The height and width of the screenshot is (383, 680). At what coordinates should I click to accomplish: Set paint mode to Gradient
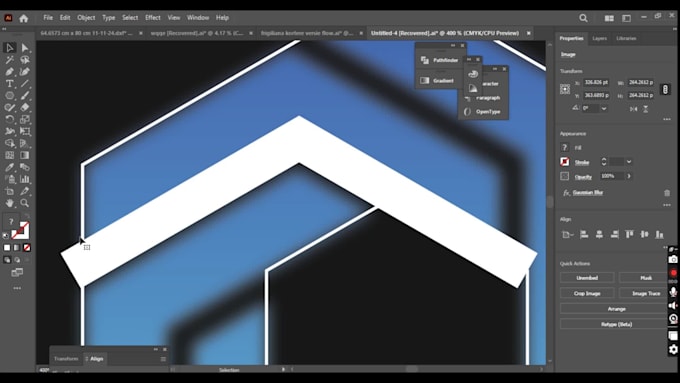(16, 248)
